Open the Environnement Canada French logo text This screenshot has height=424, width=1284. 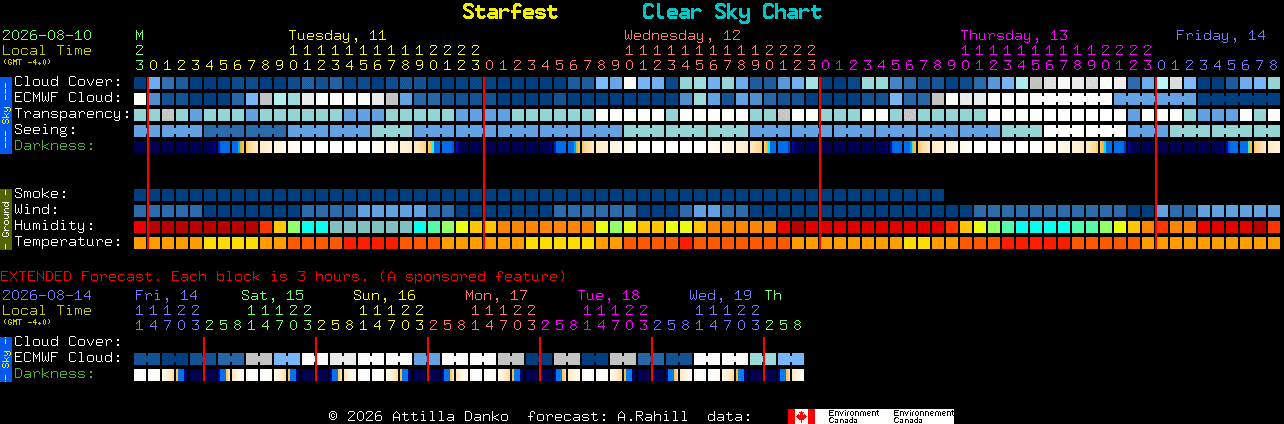[x=923, y=416]
